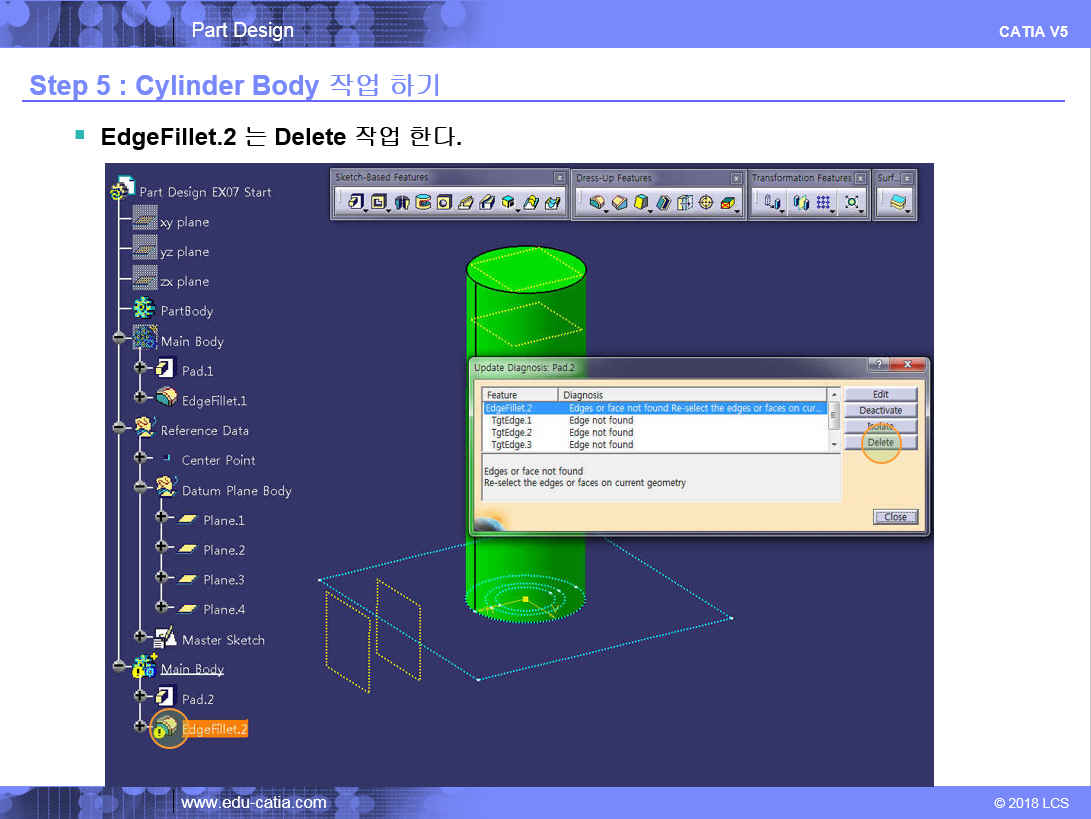1091x819 pixels.
Task: Click the Delete button in Update Diagnosis
Action: [880, 443]
